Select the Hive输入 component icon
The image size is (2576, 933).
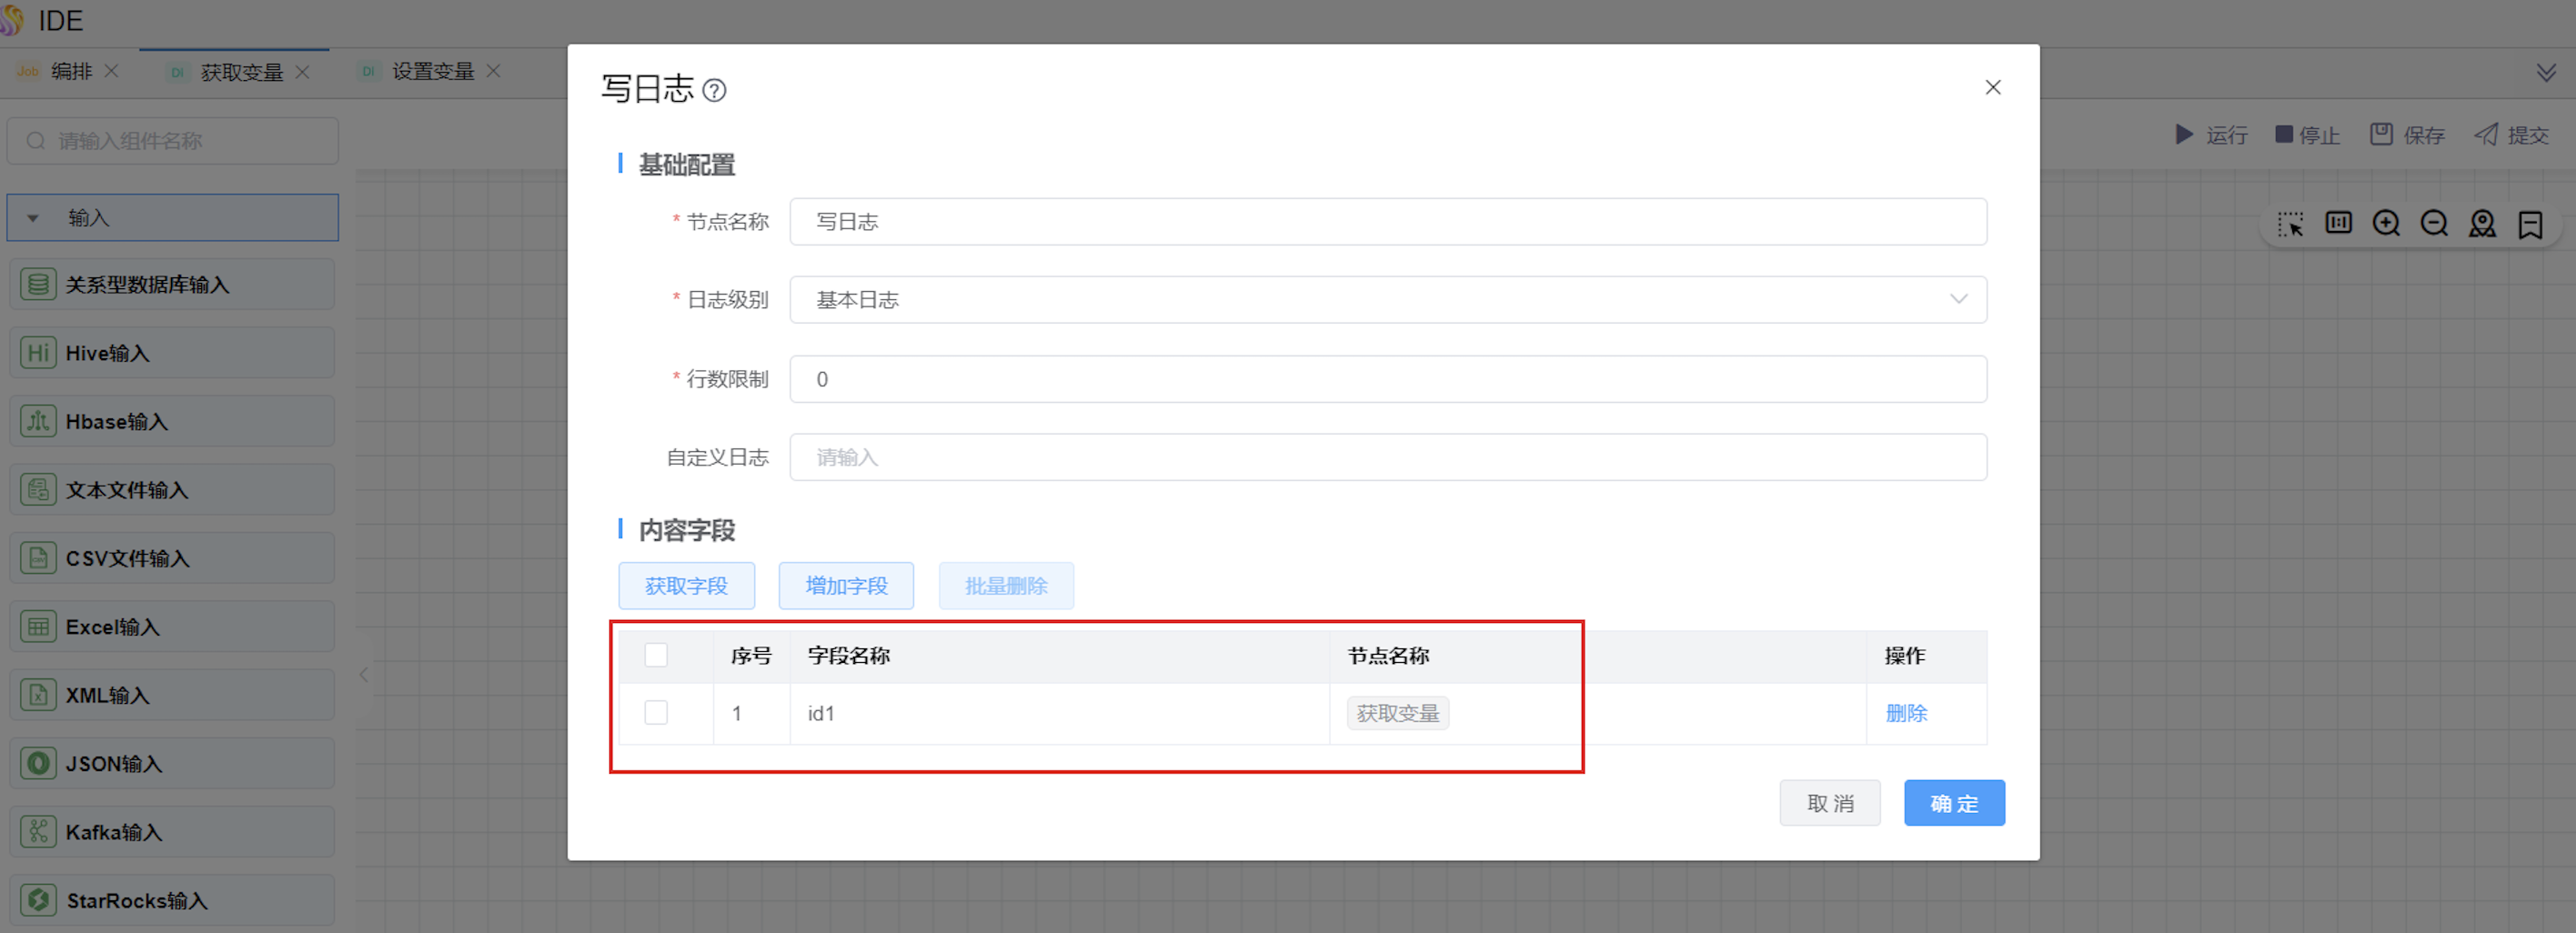[x=37, y=352]
